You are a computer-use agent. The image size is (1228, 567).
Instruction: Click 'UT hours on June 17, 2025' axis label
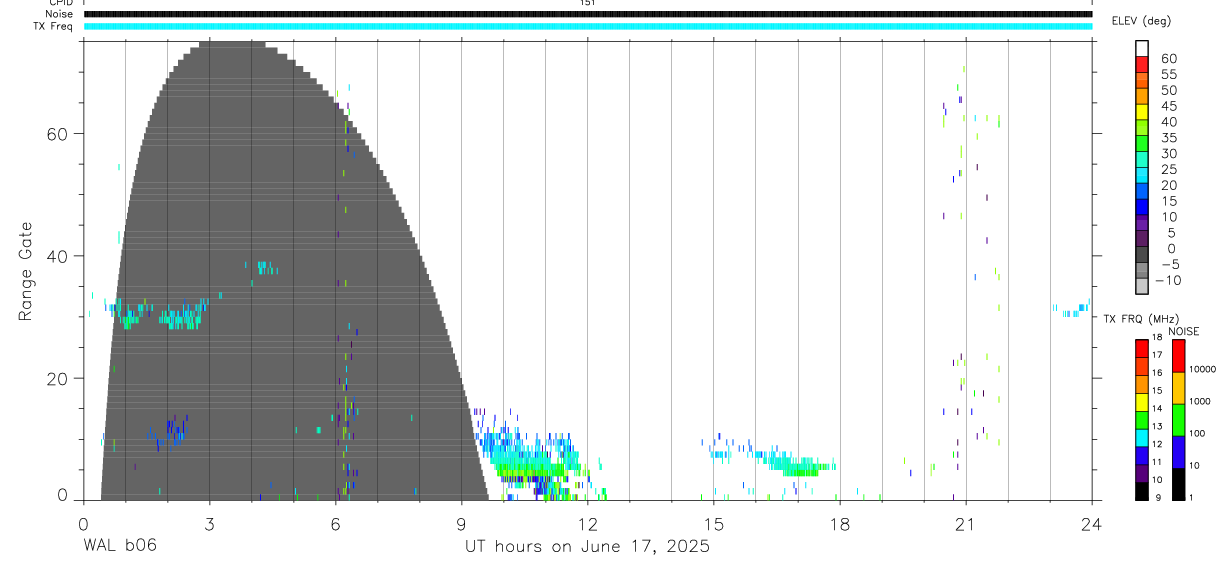(587, 546)
